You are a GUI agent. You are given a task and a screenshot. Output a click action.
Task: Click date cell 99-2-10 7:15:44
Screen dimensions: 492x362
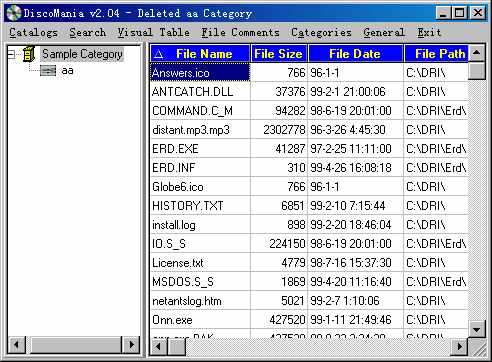tap(355, 206)
